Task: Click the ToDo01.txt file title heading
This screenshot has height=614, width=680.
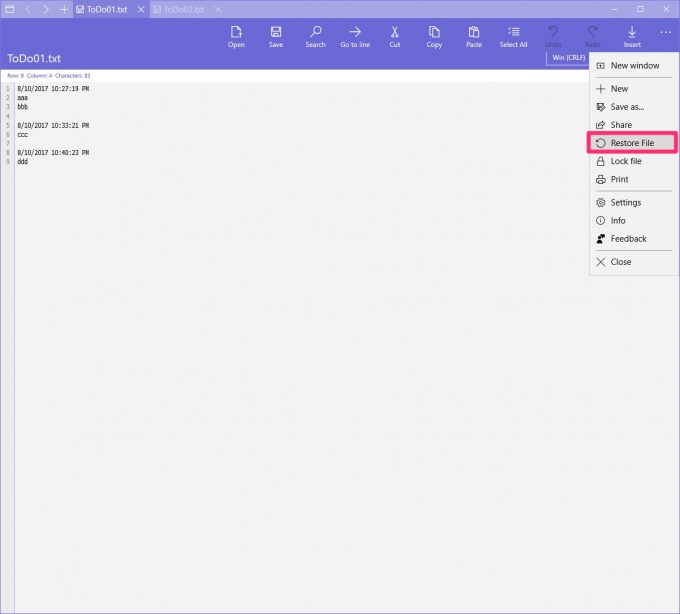Action: [x=34, y=59]
